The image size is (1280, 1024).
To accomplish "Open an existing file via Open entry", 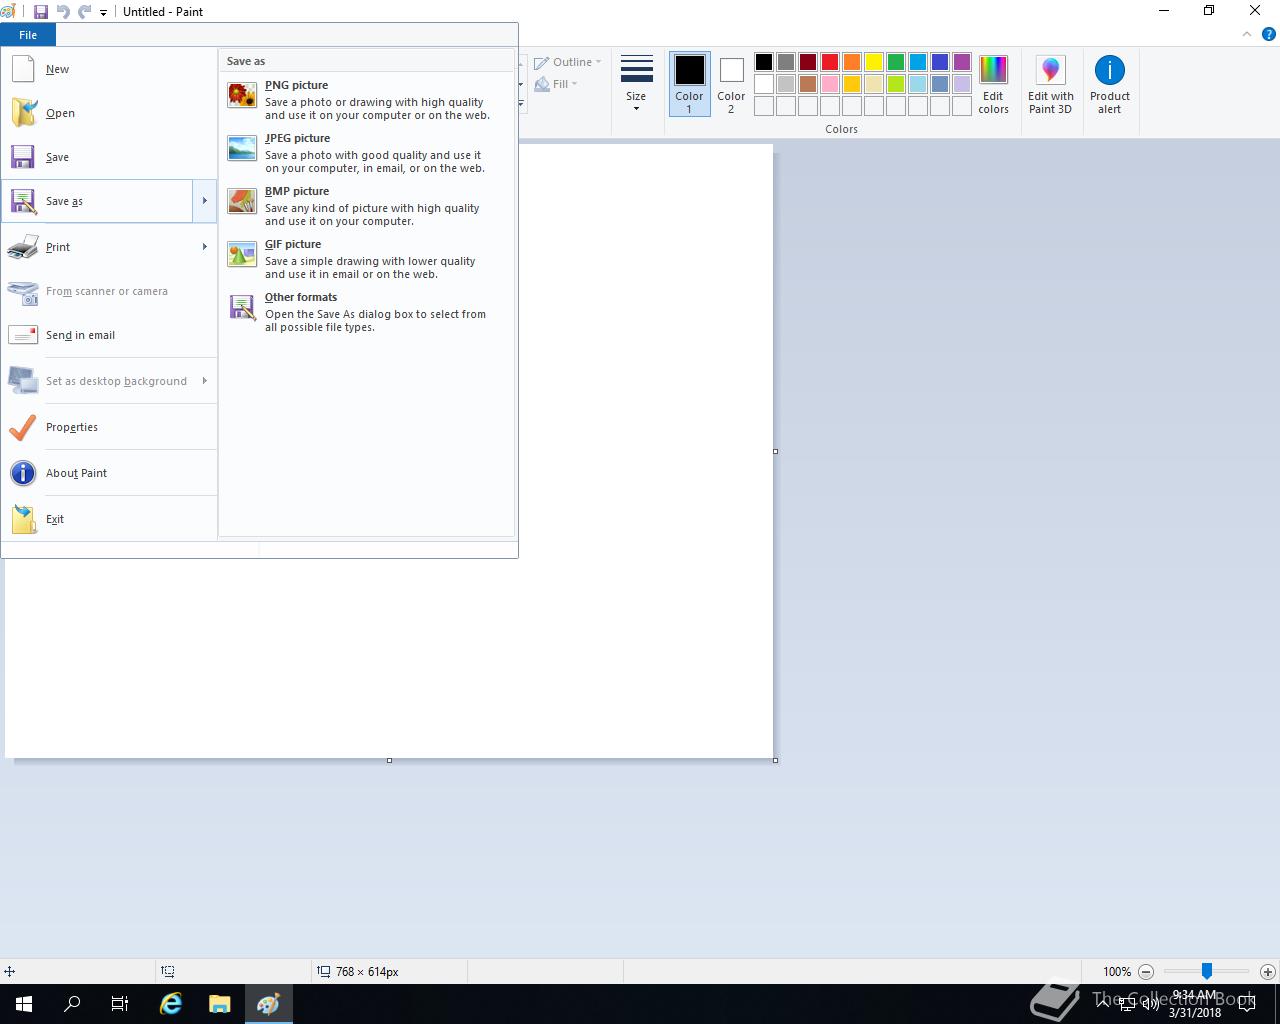I will pos(108,113).
